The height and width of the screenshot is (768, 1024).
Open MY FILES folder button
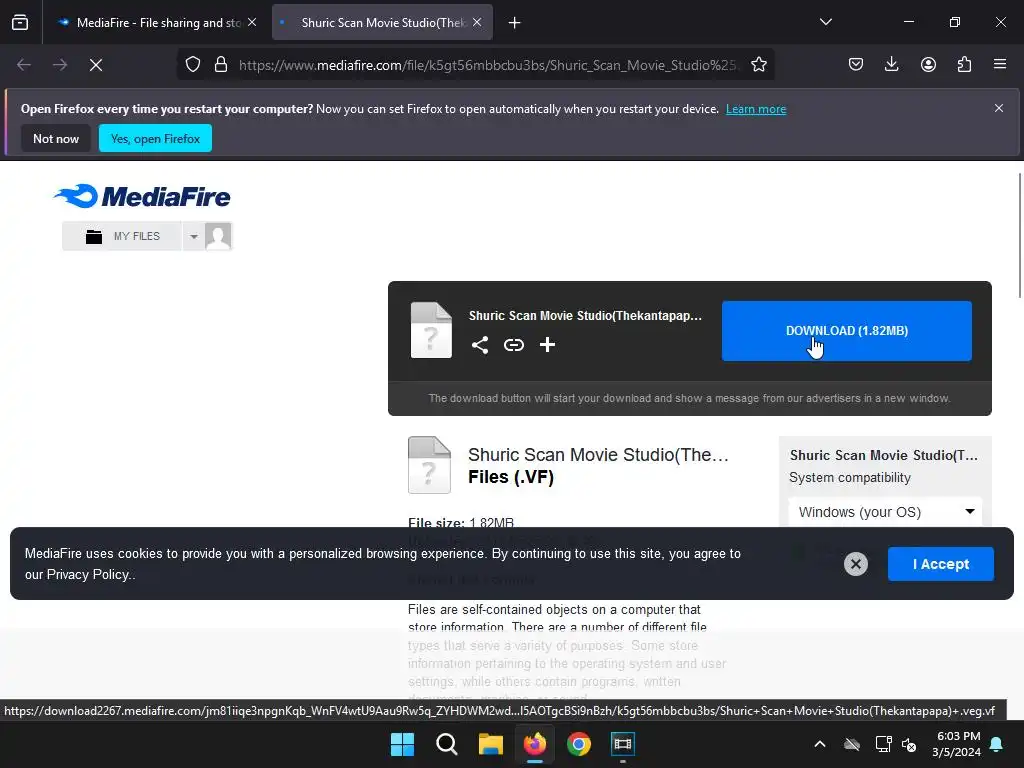(122, 236)
